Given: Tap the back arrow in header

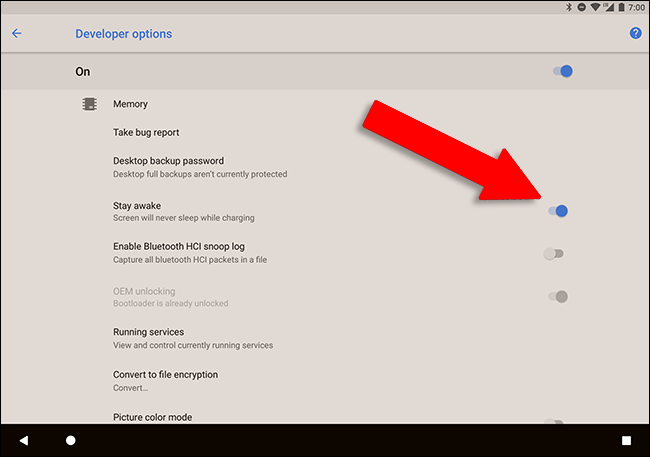Looking at the screenshot, I should click(x=17, y=33).
